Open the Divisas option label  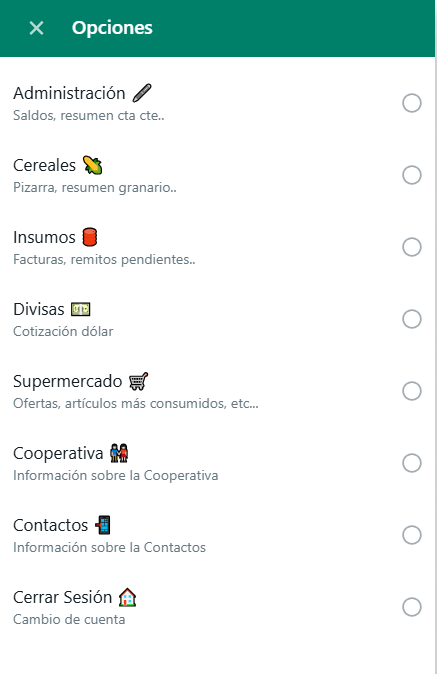(x=39, y=309)
